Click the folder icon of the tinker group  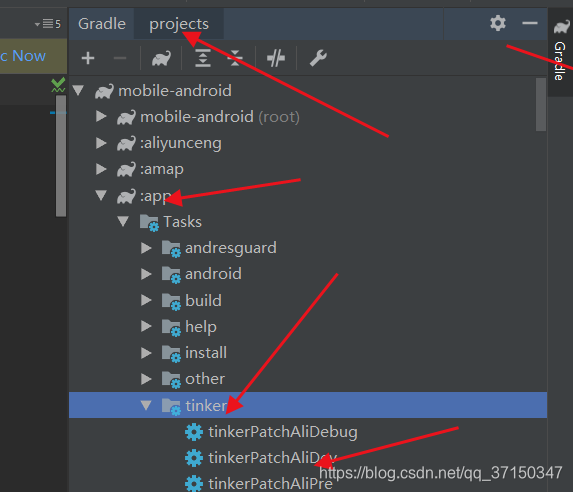click(x=171, y=406)
